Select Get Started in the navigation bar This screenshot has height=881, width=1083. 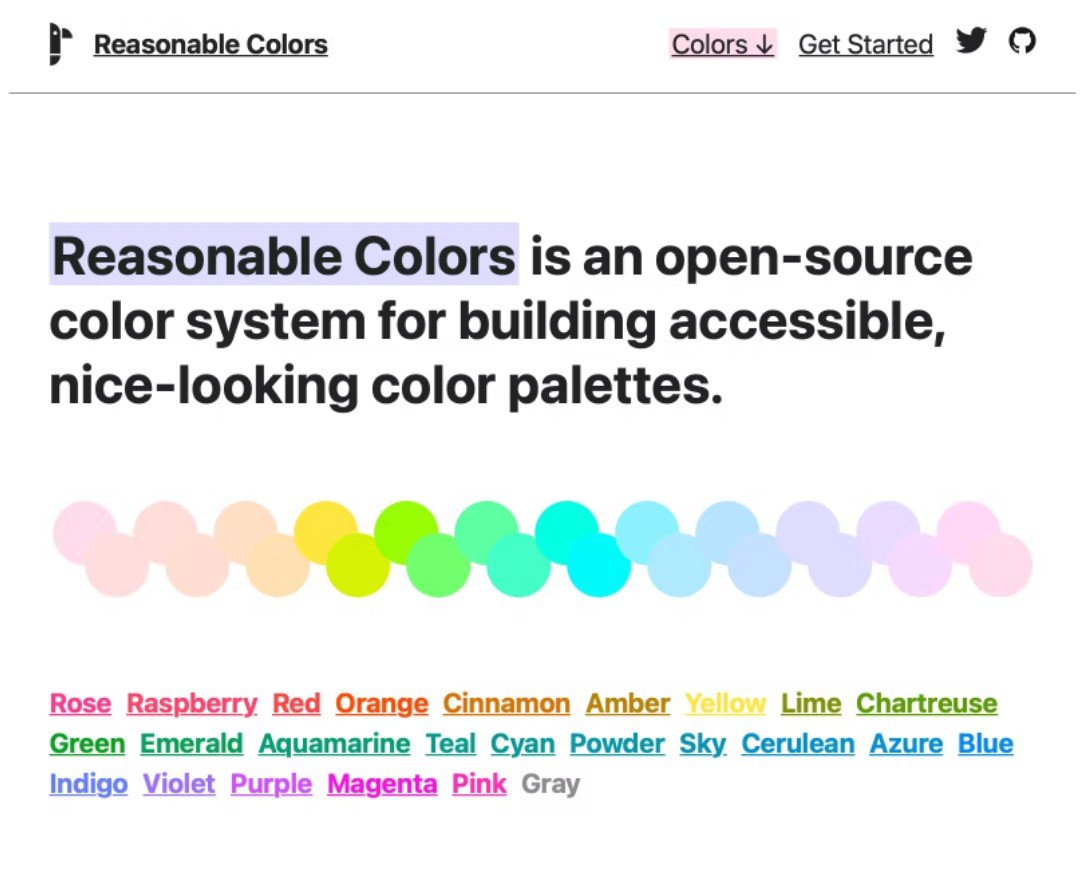[865, 44]
